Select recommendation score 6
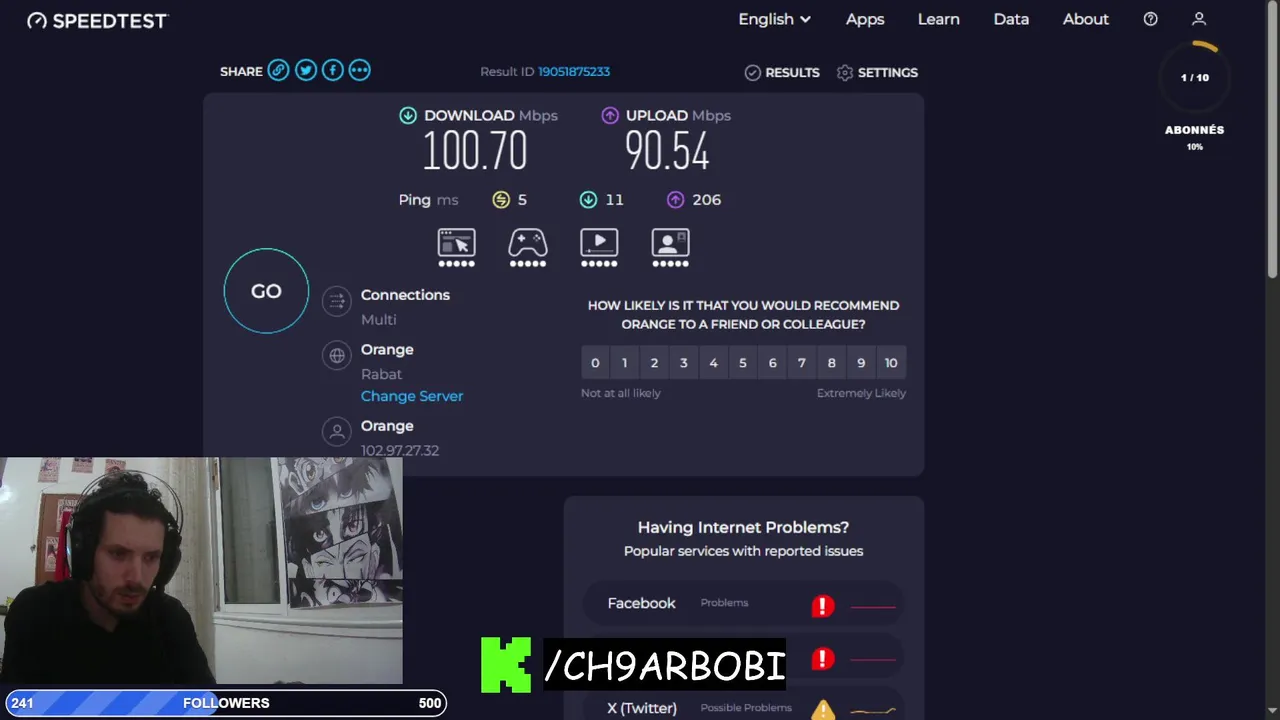Viewport: 1280px width, 720px height. (x=772, y=363)
